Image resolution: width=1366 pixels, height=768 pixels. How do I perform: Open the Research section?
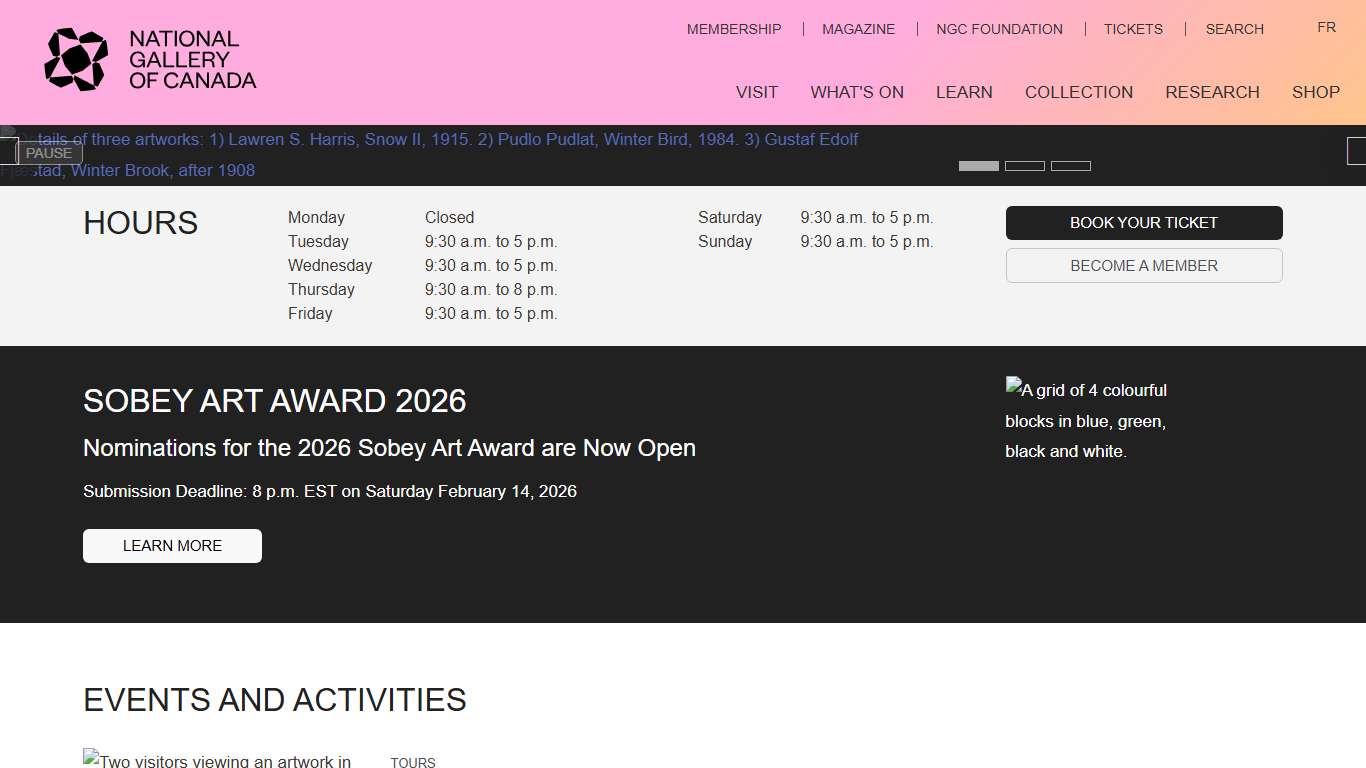click(1212, 92)
